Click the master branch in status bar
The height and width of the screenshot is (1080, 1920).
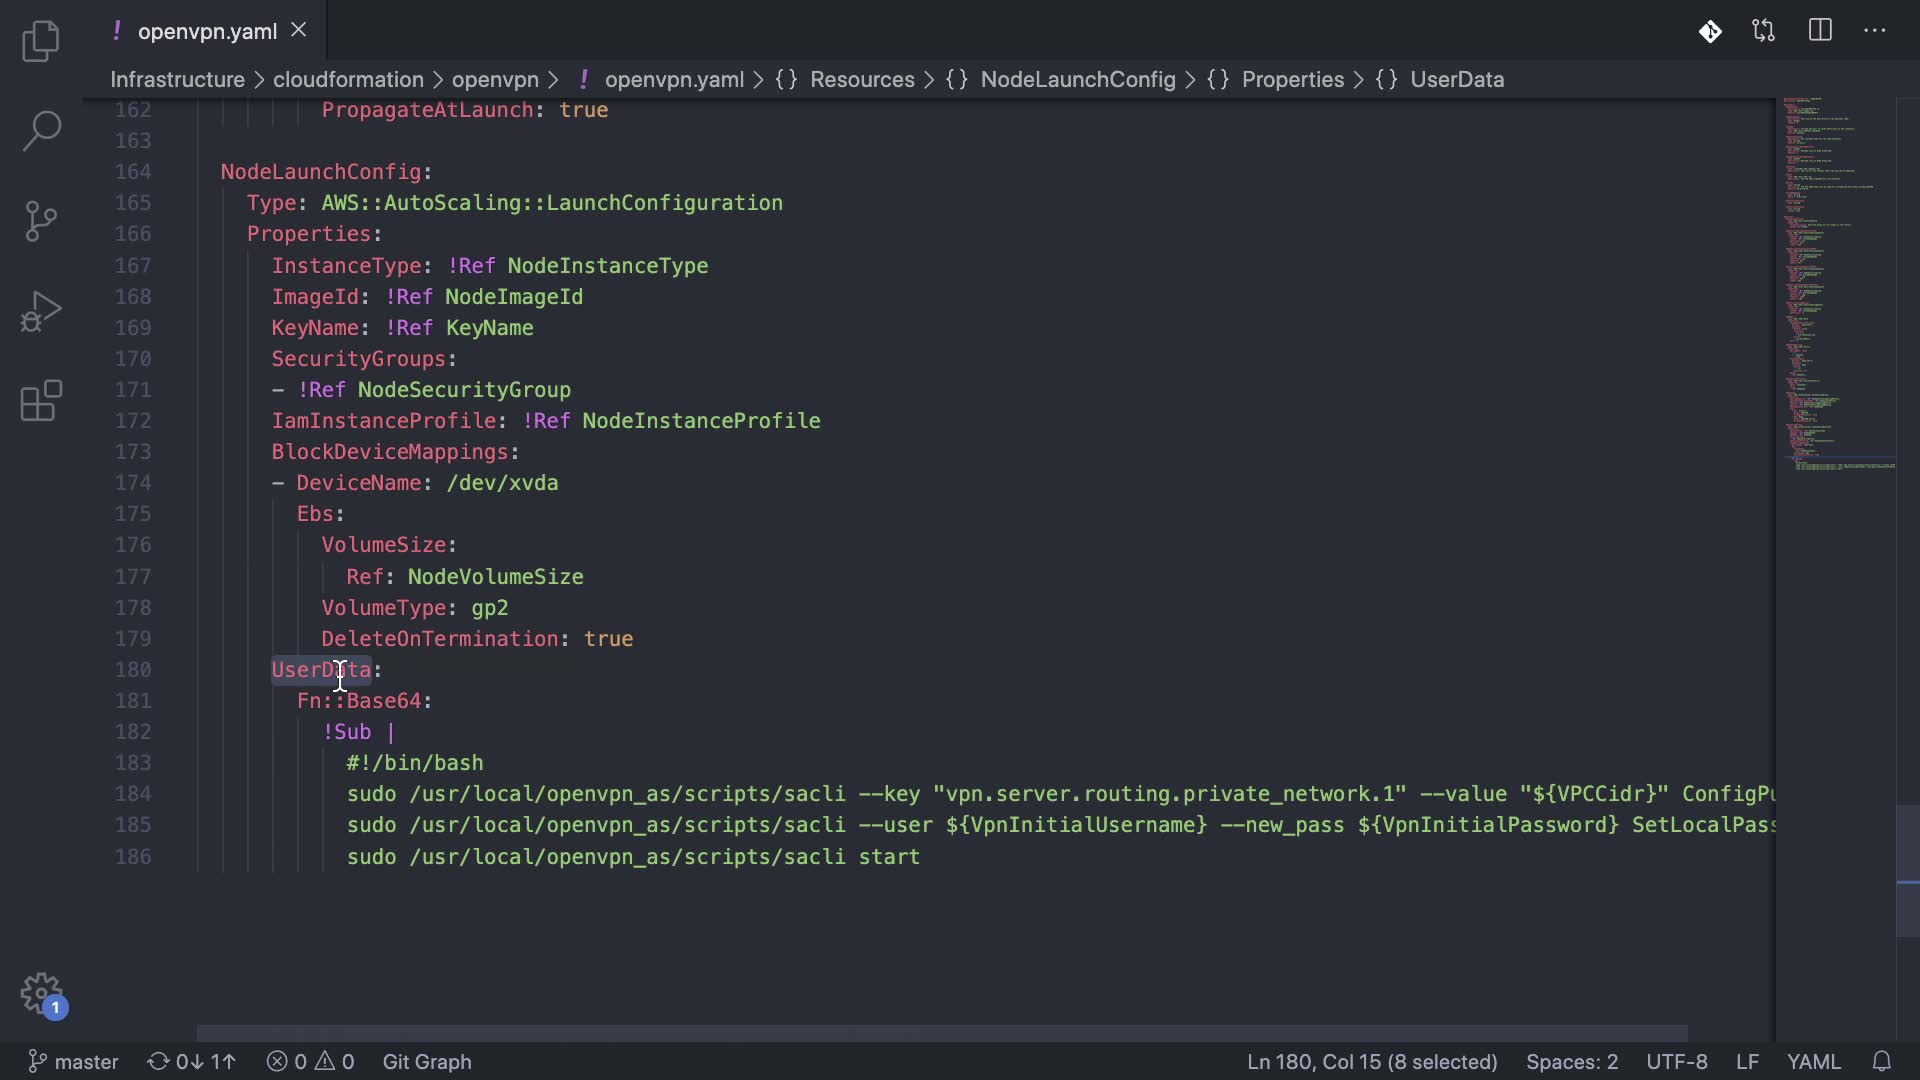(x=74, y=1061)
